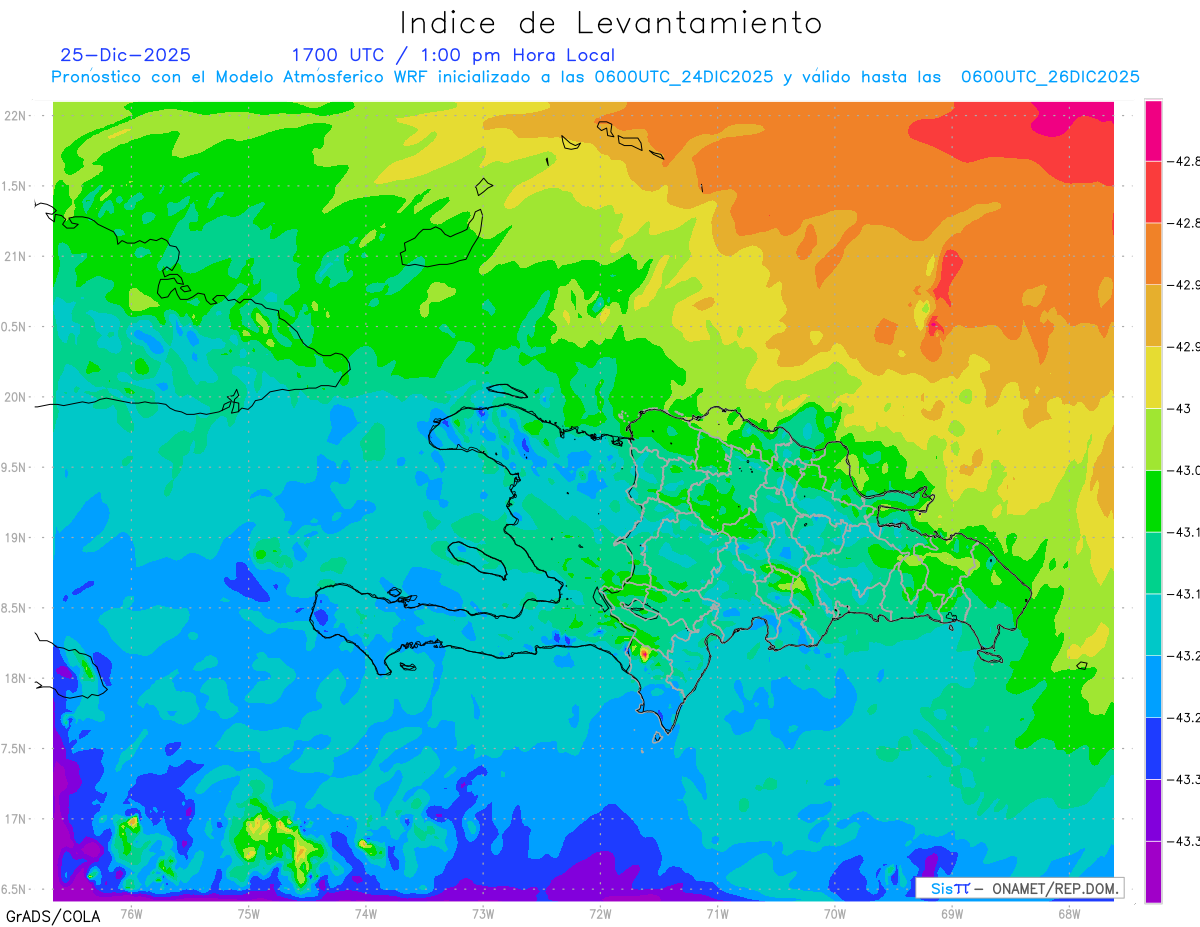The height and width of the screenshot is (927, 1200).
Task: Select the date label '25-Dic-2025'
Action: pyautogui.click(x=126, y=55)
